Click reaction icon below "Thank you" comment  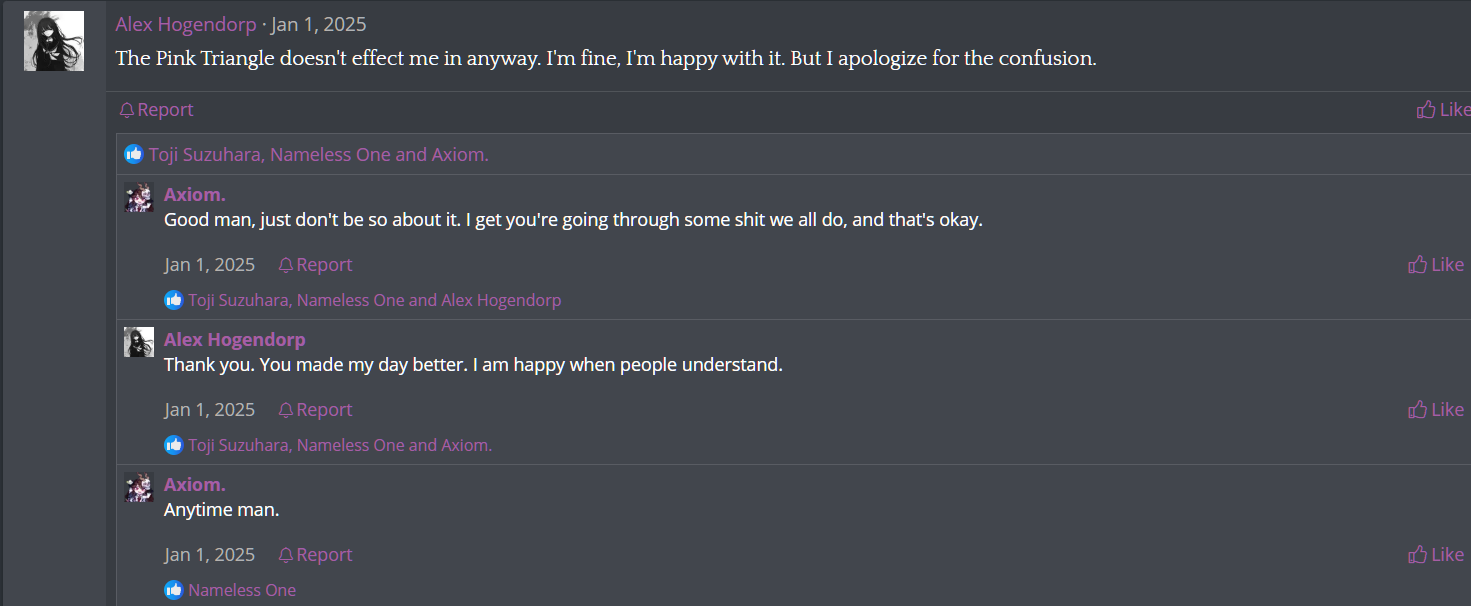pyautogui.click(x=174, y=445)
